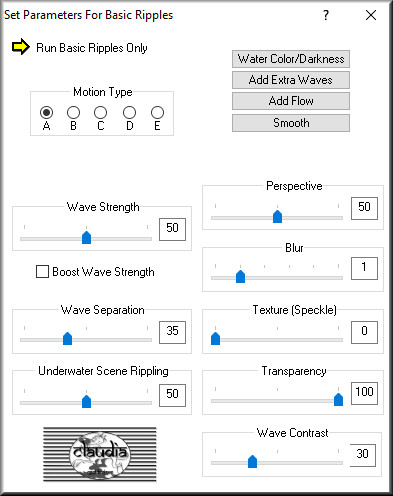Image resolution: width=393 pixels, height=496 pixels.
Task: Open Water Color/Darkness settings
Action: [291, 59]
